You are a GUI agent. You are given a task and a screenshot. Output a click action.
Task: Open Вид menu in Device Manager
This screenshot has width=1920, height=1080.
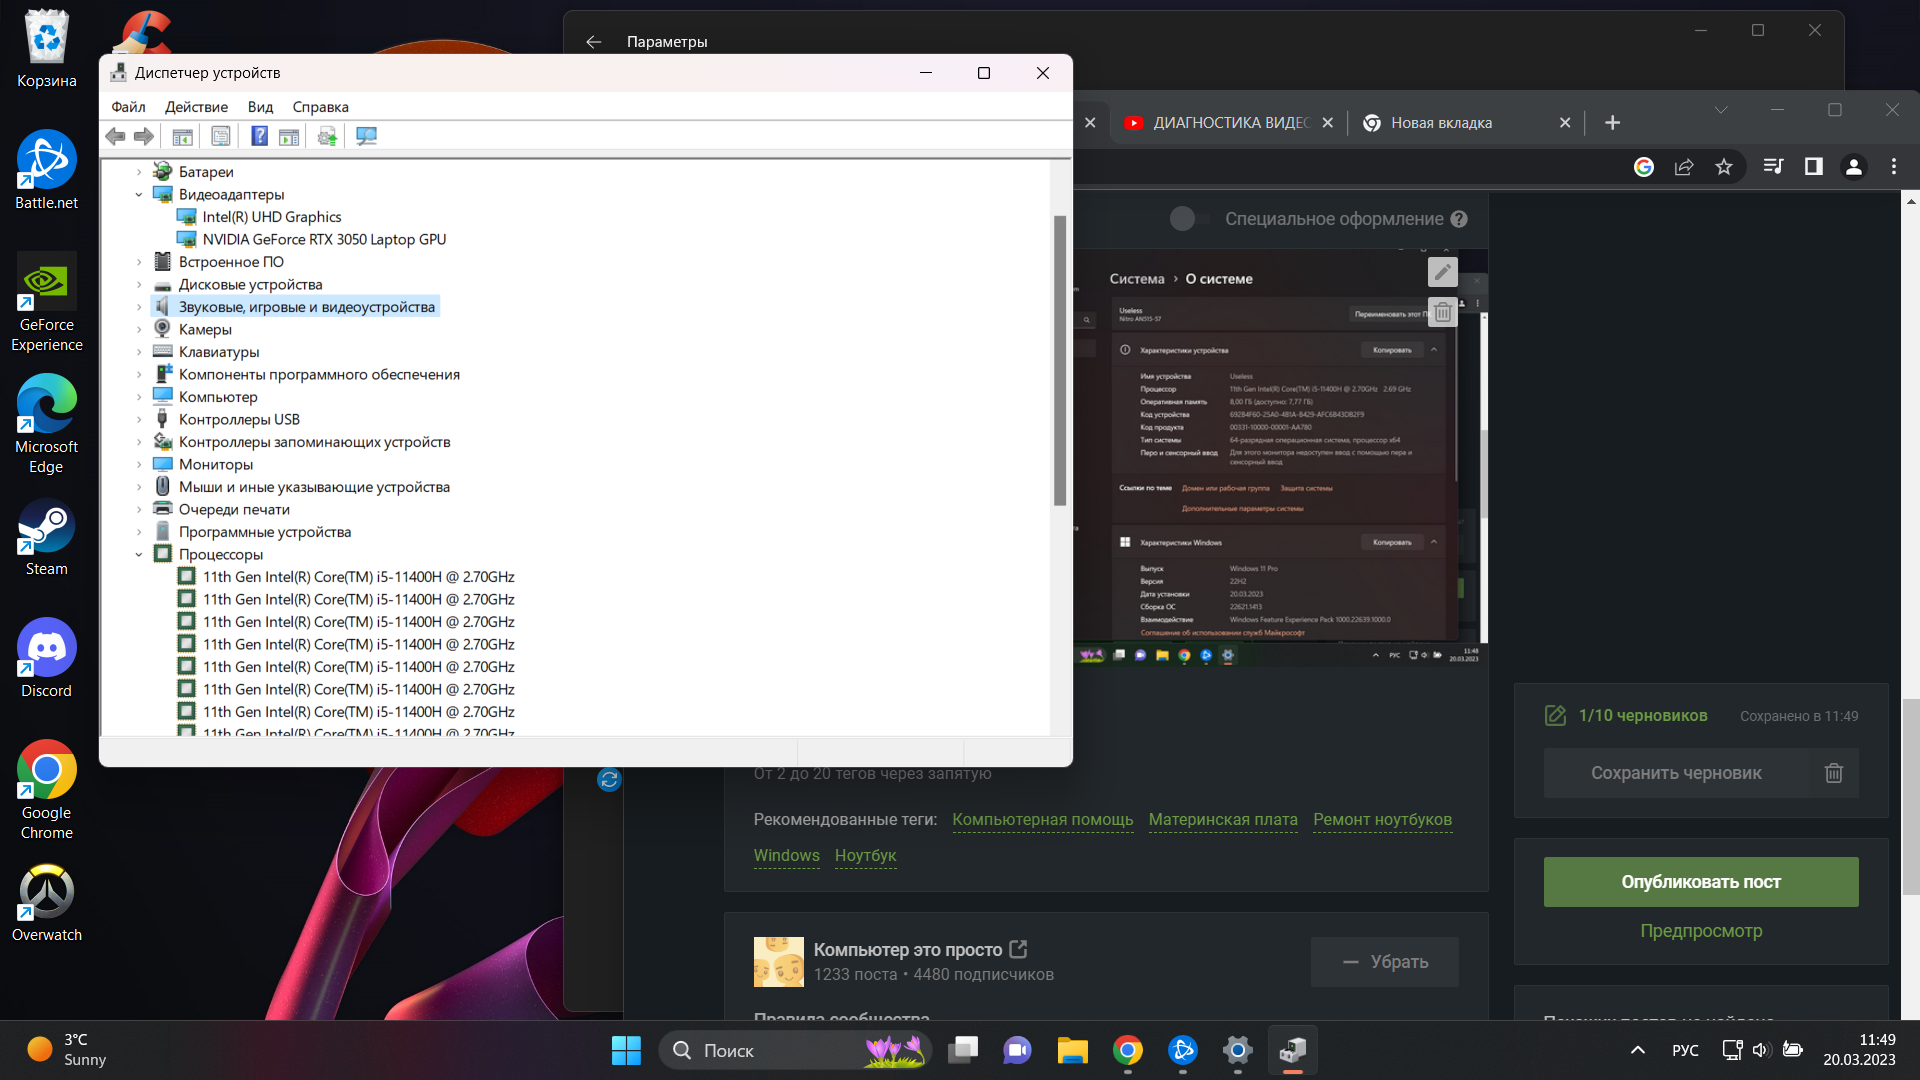[261, 107]
